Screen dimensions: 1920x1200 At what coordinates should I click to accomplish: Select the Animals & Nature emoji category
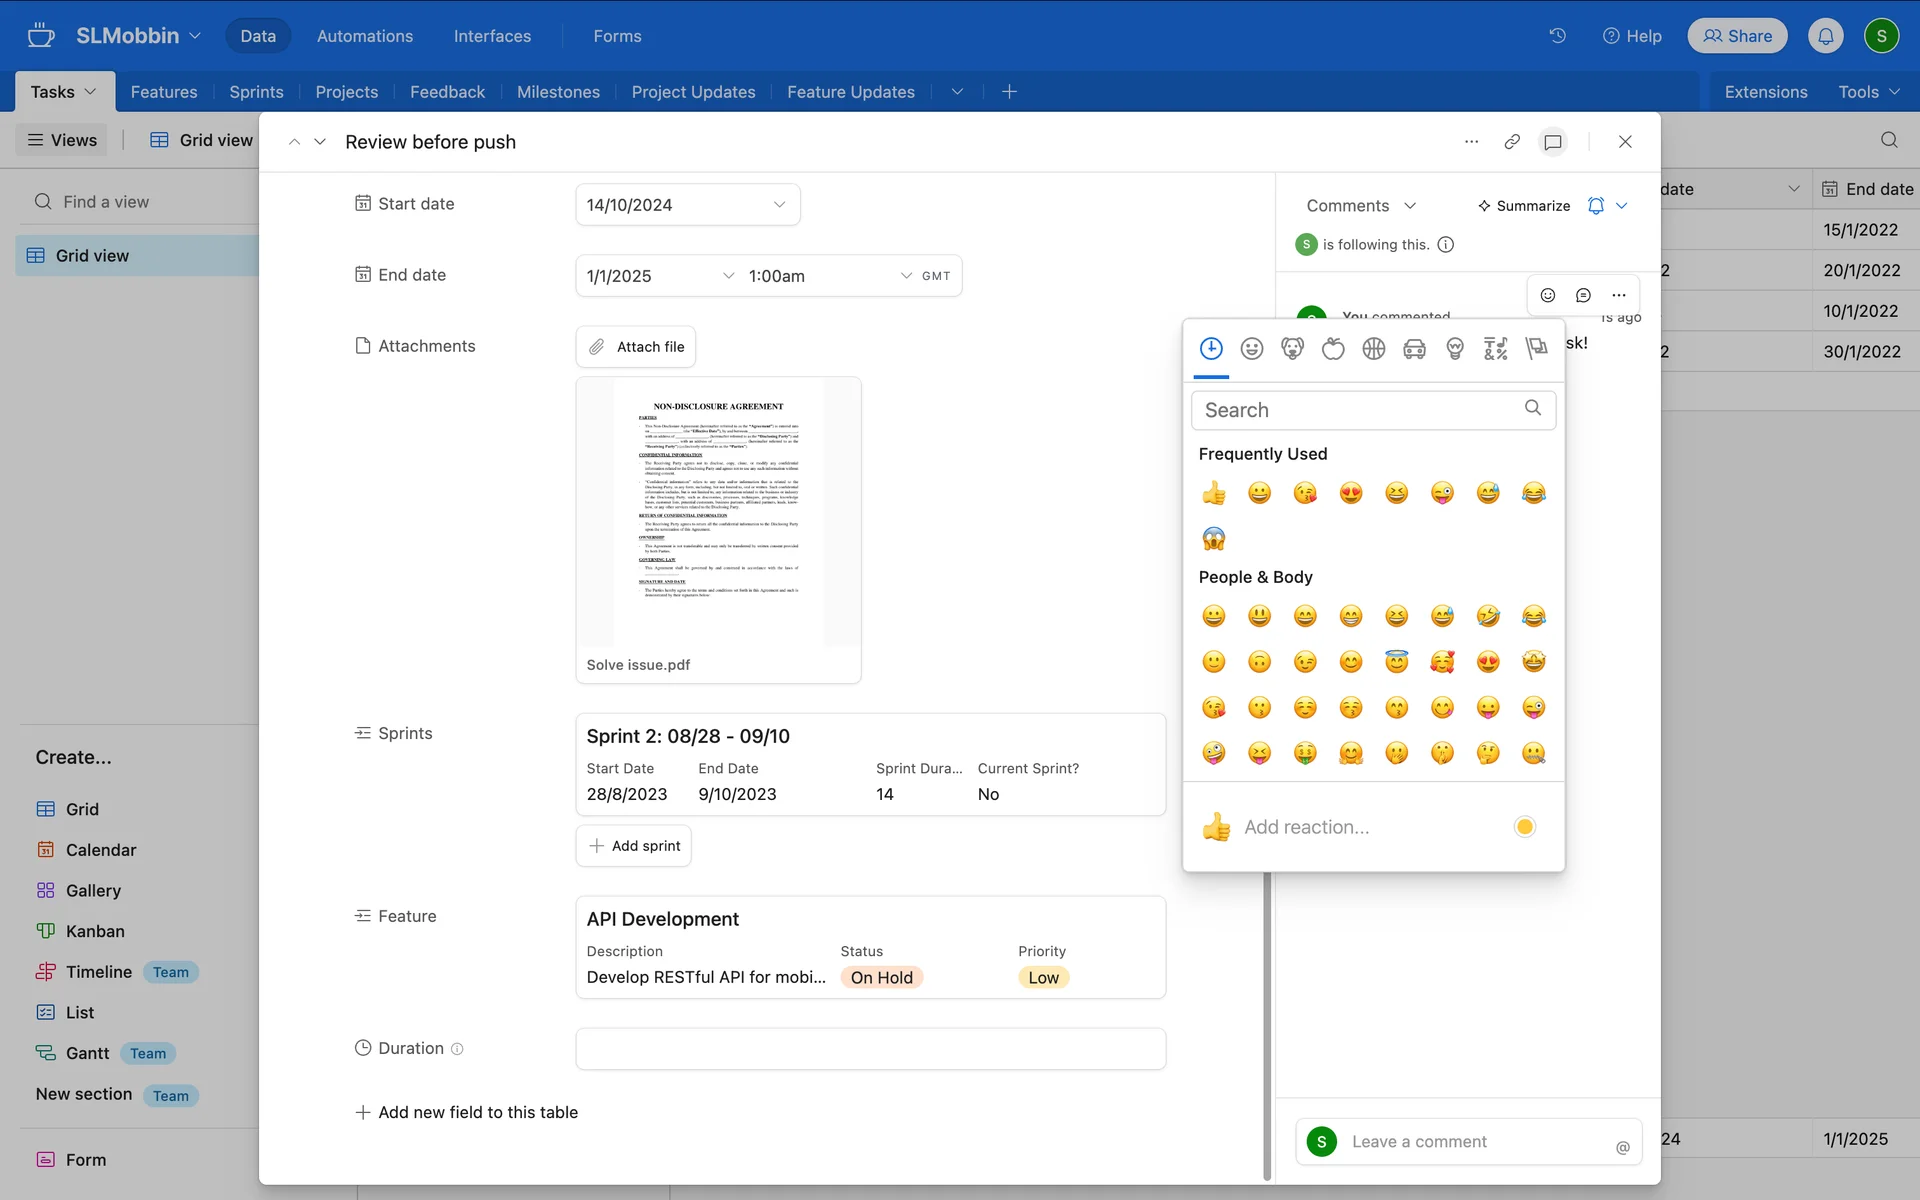[1292, 348]
